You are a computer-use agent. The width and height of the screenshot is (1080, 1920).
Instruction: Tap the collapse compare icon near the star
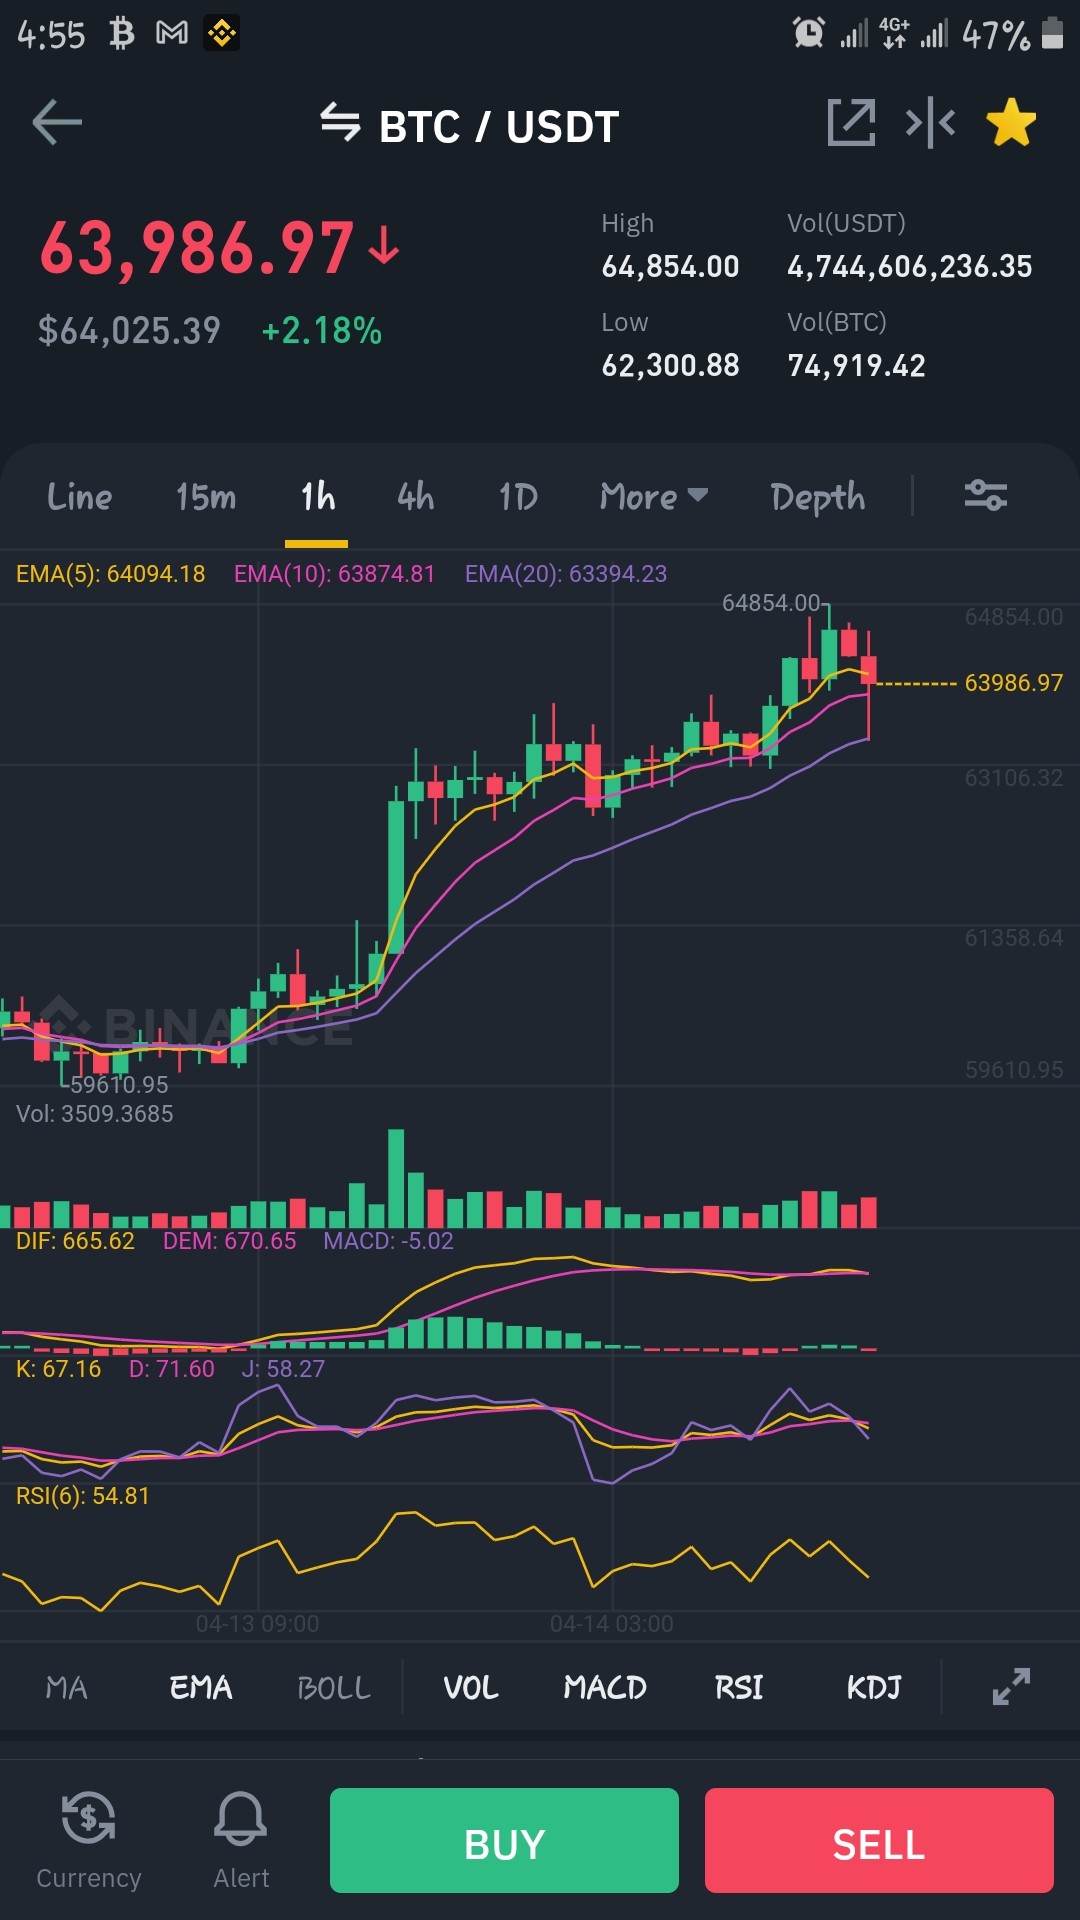(930, 123)
